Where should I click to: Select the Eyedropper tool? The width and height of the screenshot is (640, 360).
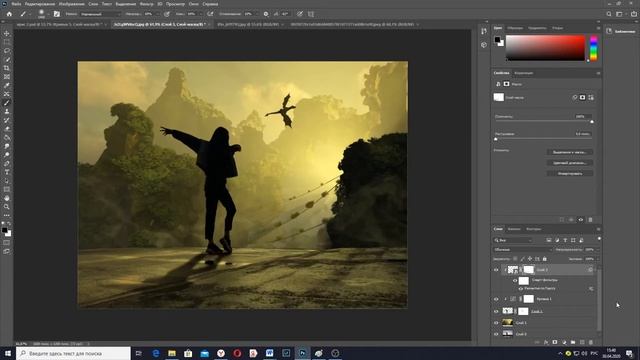point(7,85)
